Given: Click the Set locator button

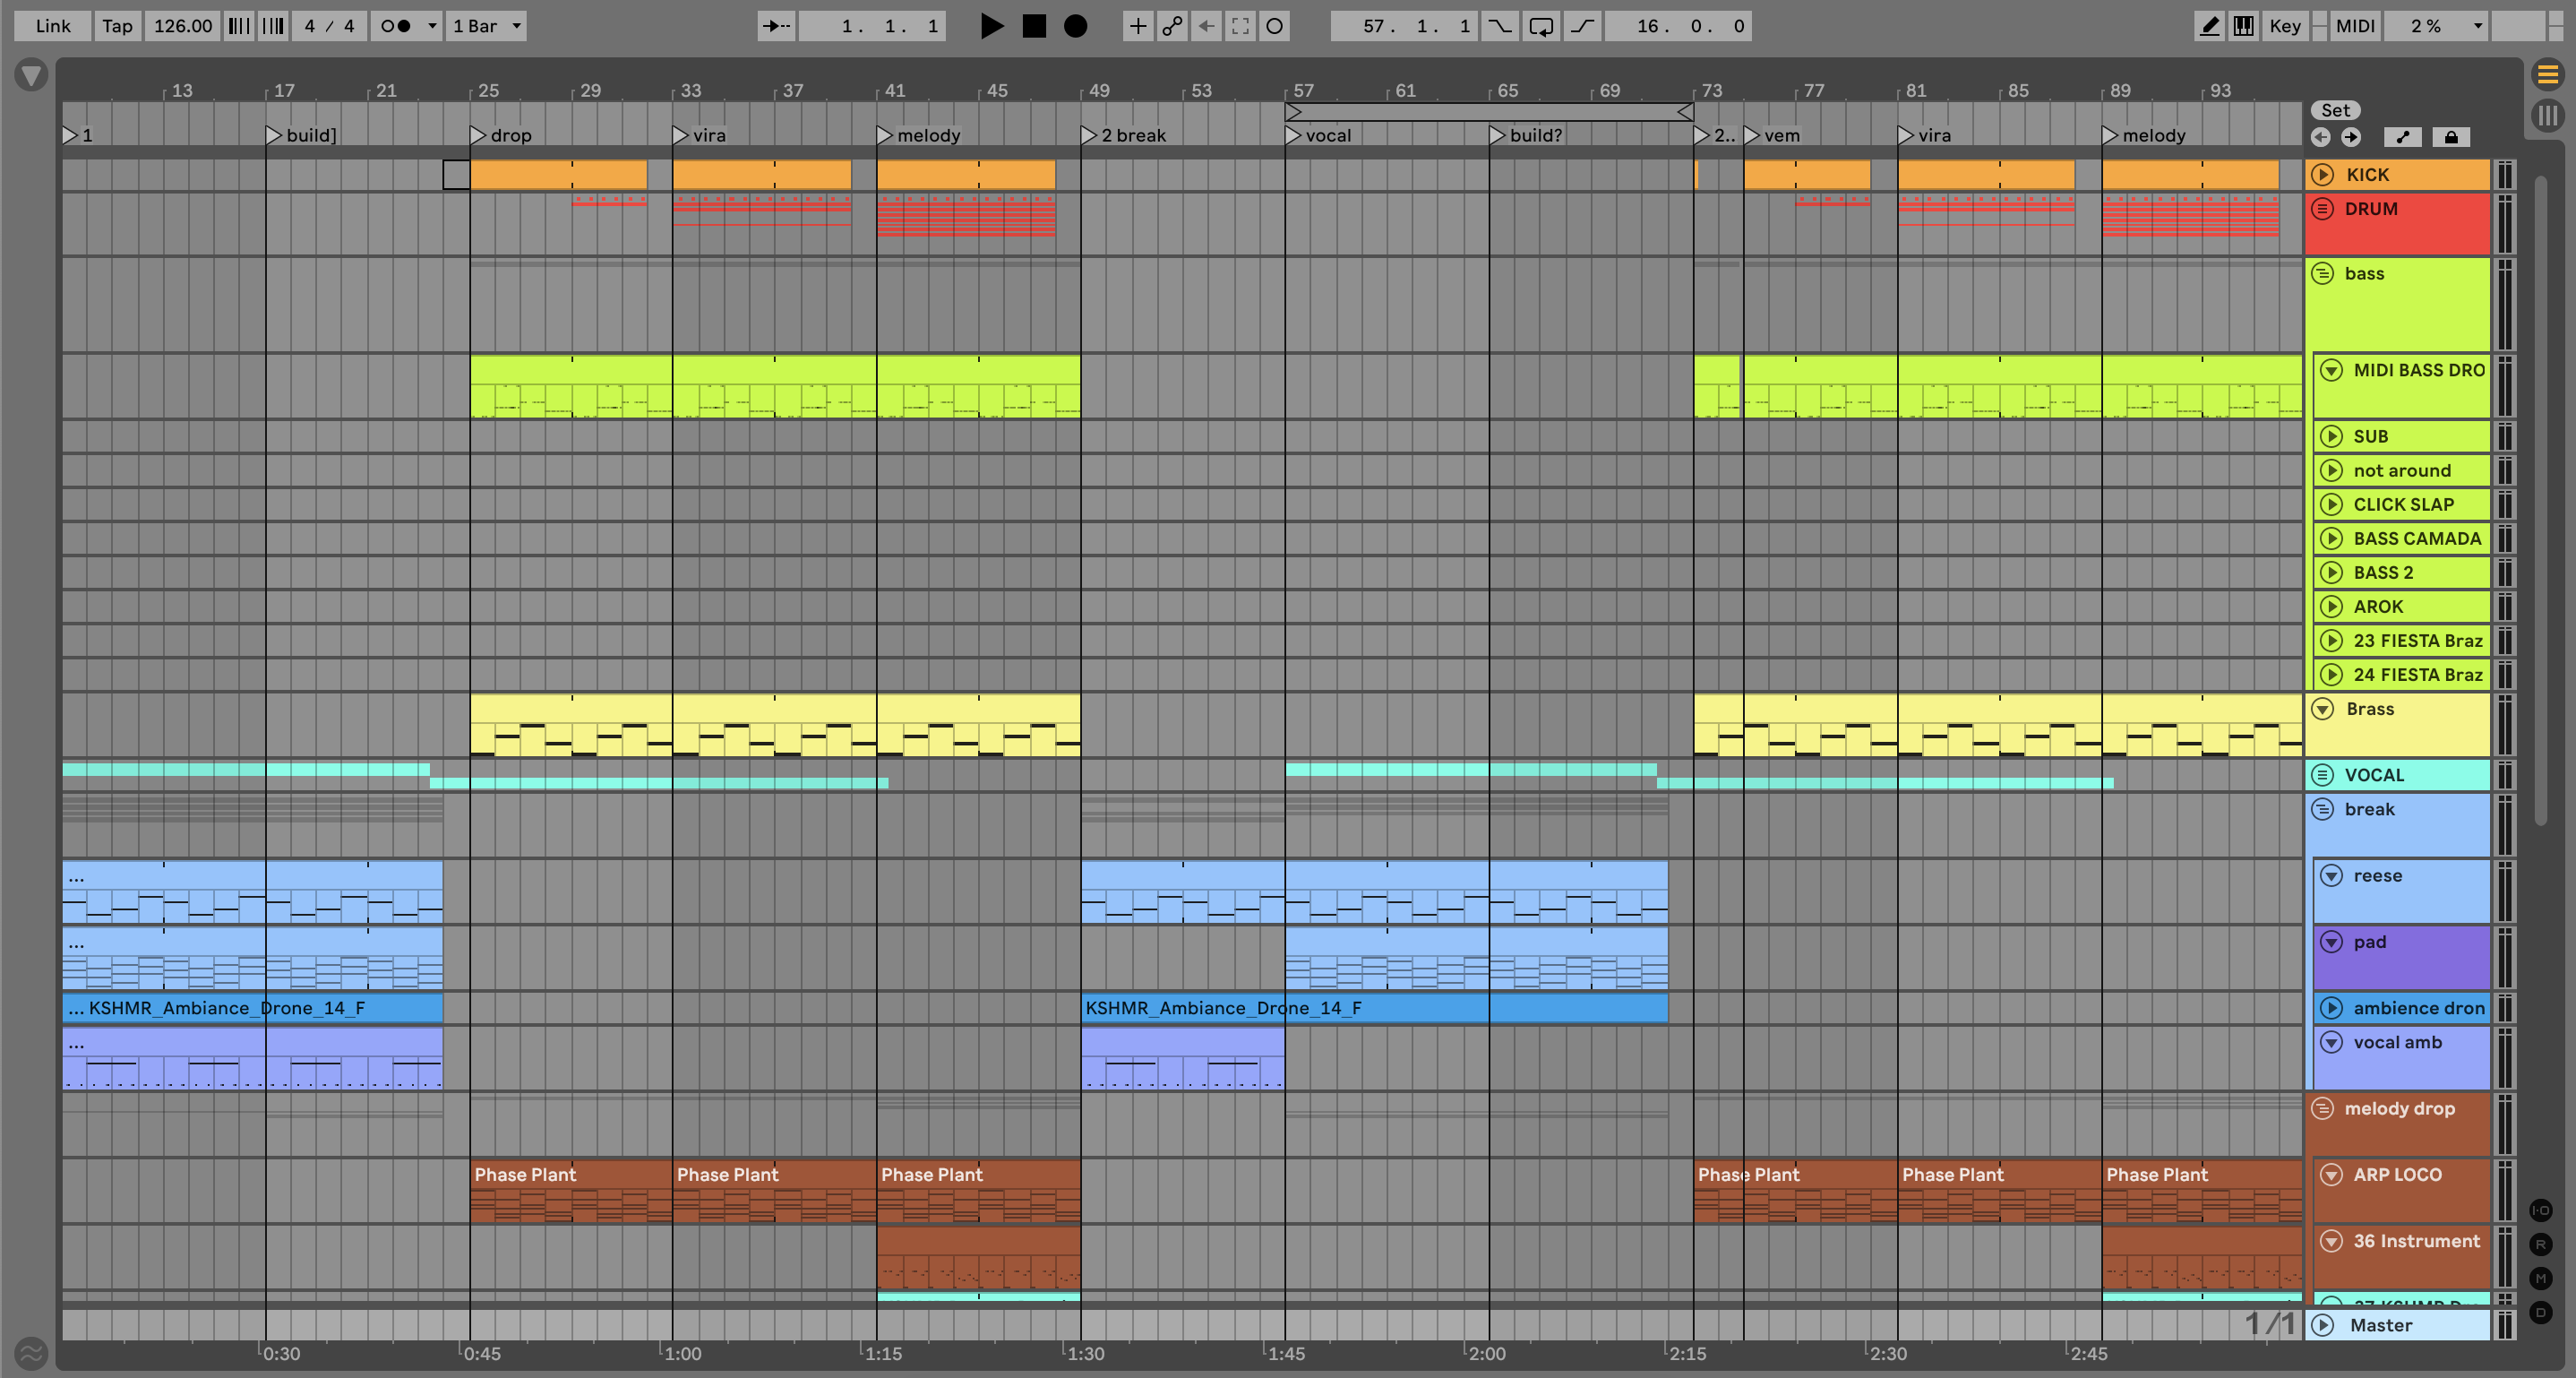Looking at the screenshot, I should click(2335, 110).
